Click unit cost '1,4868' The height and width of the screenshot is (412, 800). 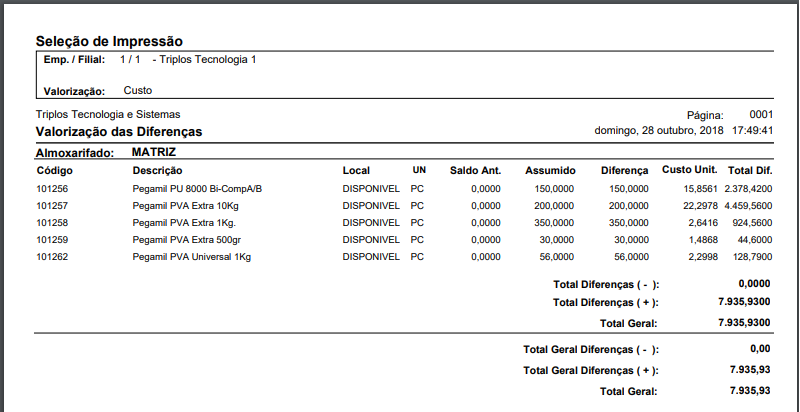[703, 240]
